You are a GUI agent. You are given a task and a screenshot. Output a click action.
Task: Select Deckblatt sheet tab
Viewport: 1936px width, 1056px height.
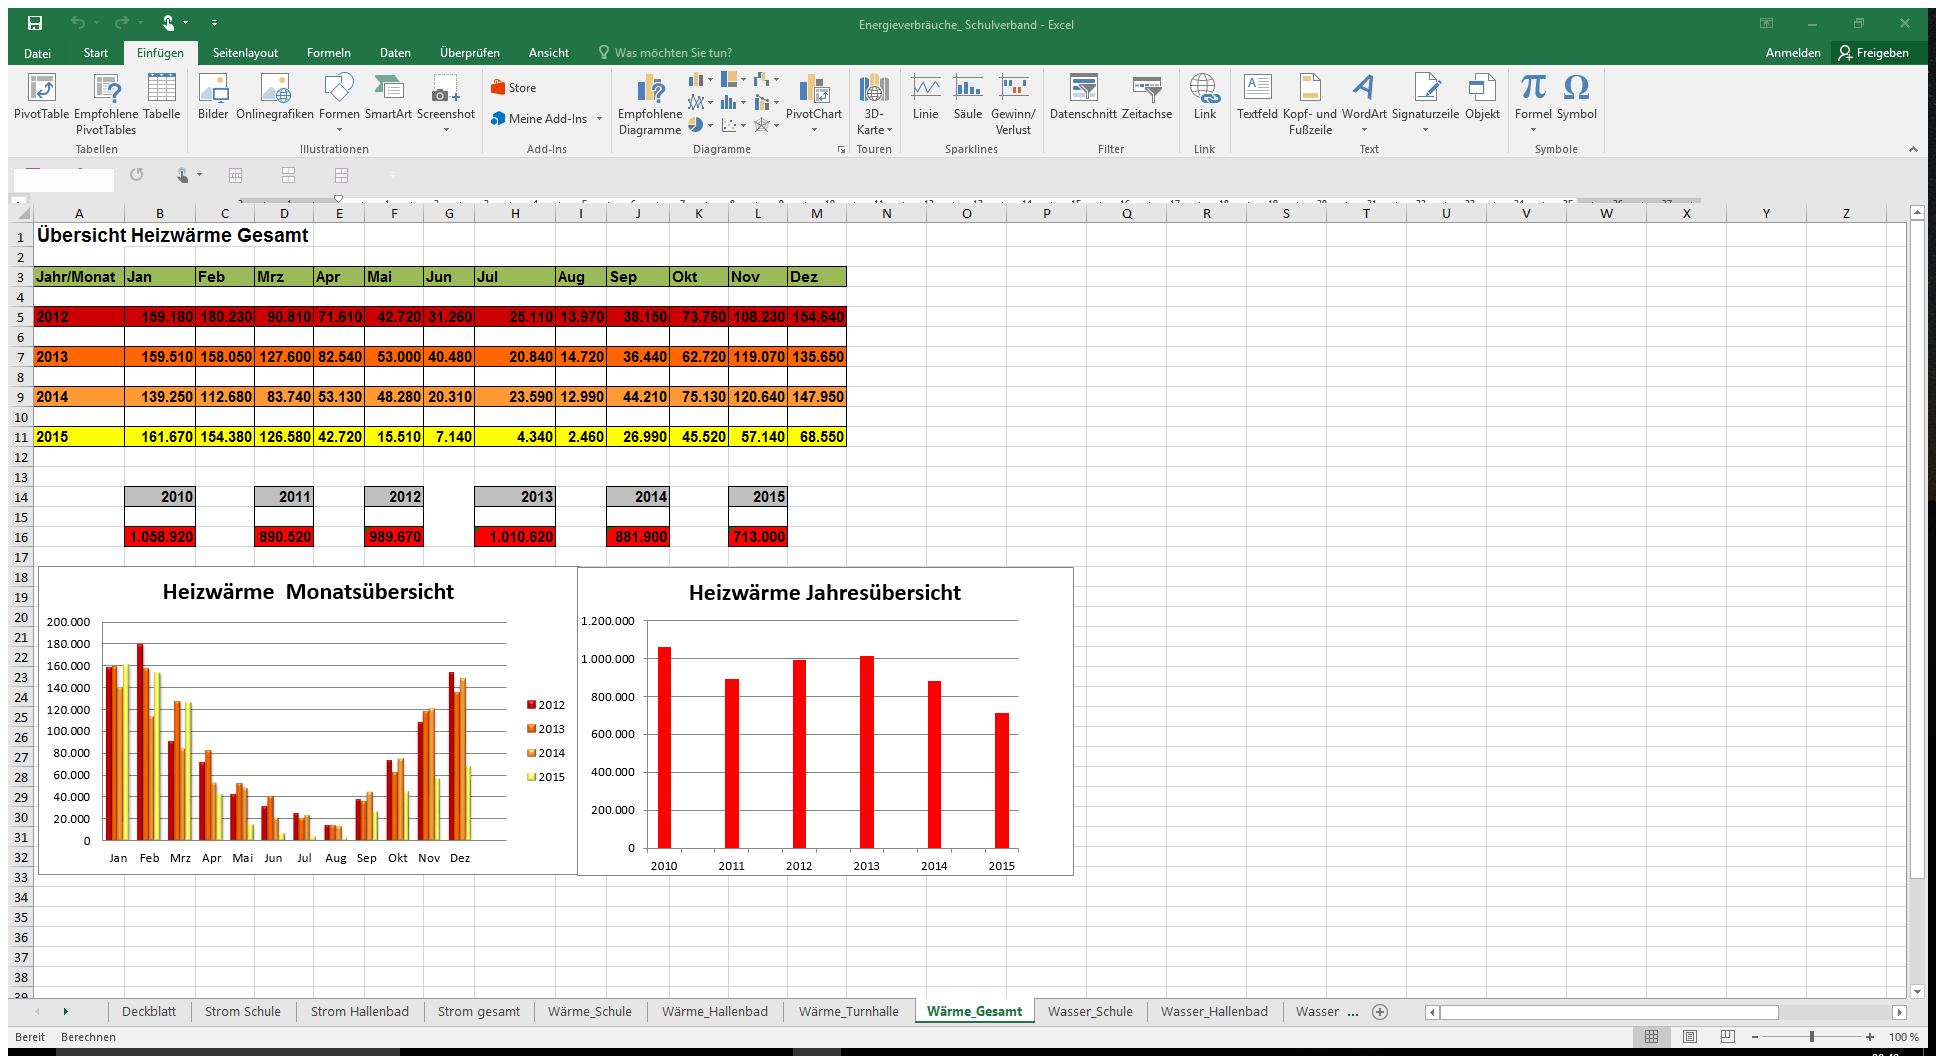coord(149,1012)
